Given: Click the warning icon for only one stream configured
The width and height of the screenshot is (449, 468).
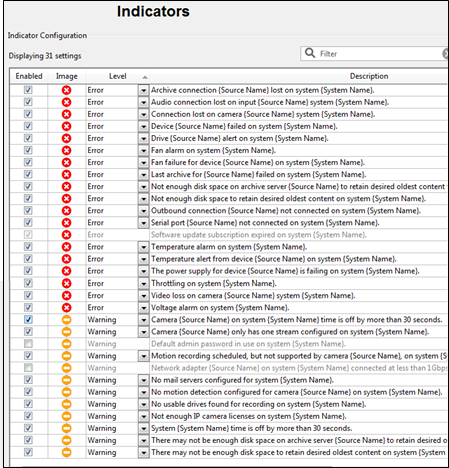Looking at the screenshot, I should pos(66,332).
